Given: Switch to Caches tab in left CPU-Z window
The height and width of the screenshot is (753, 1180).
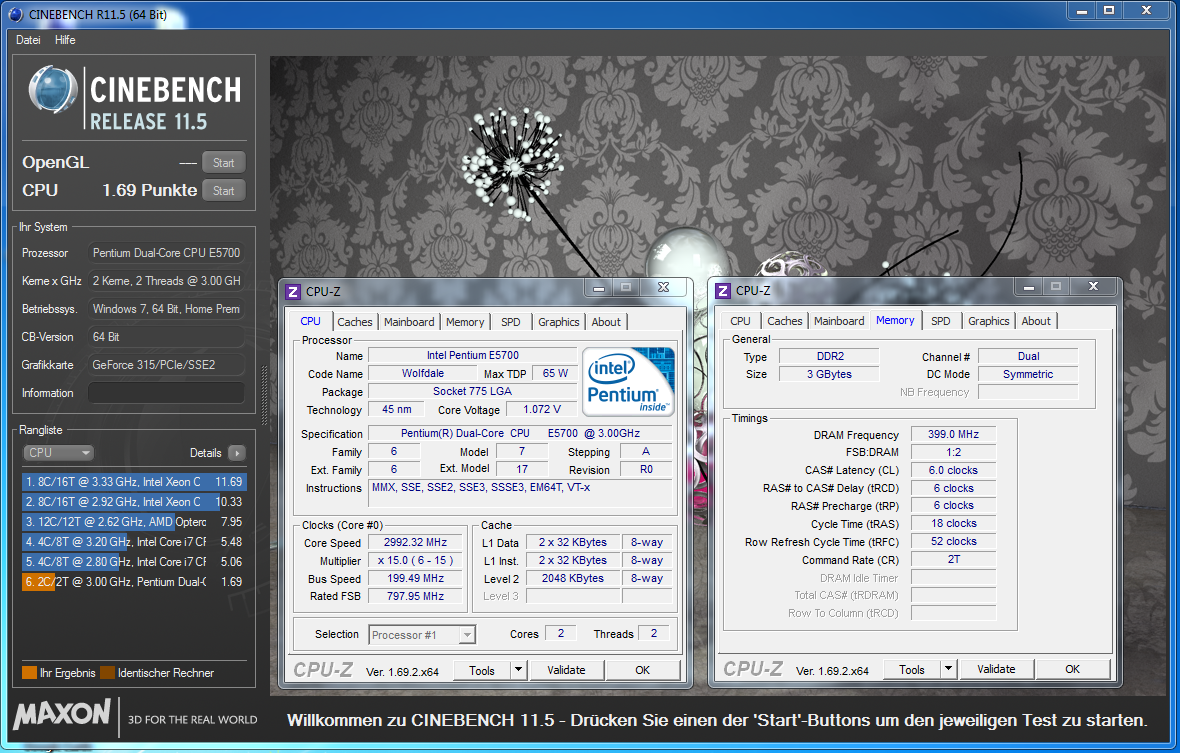Looking at the screenshot, I should pos(354,322).
